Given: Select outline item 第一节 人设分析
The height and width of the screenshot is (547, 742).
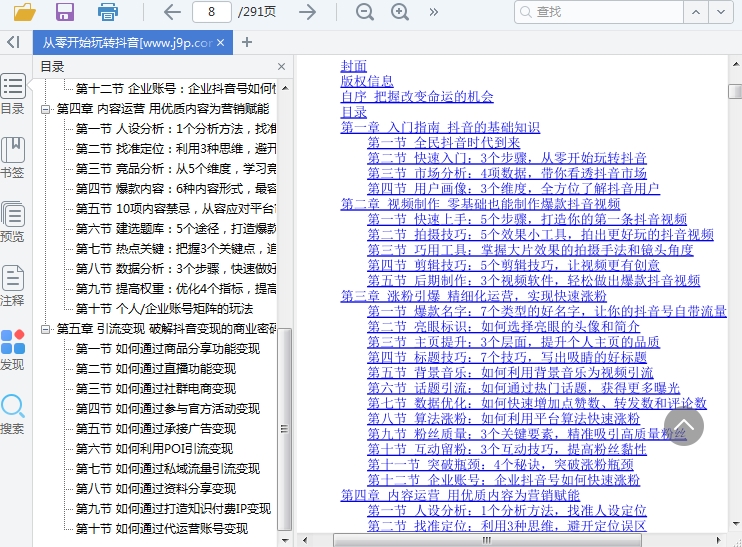Looking at the screenshot, I should (x=176, y=129).
